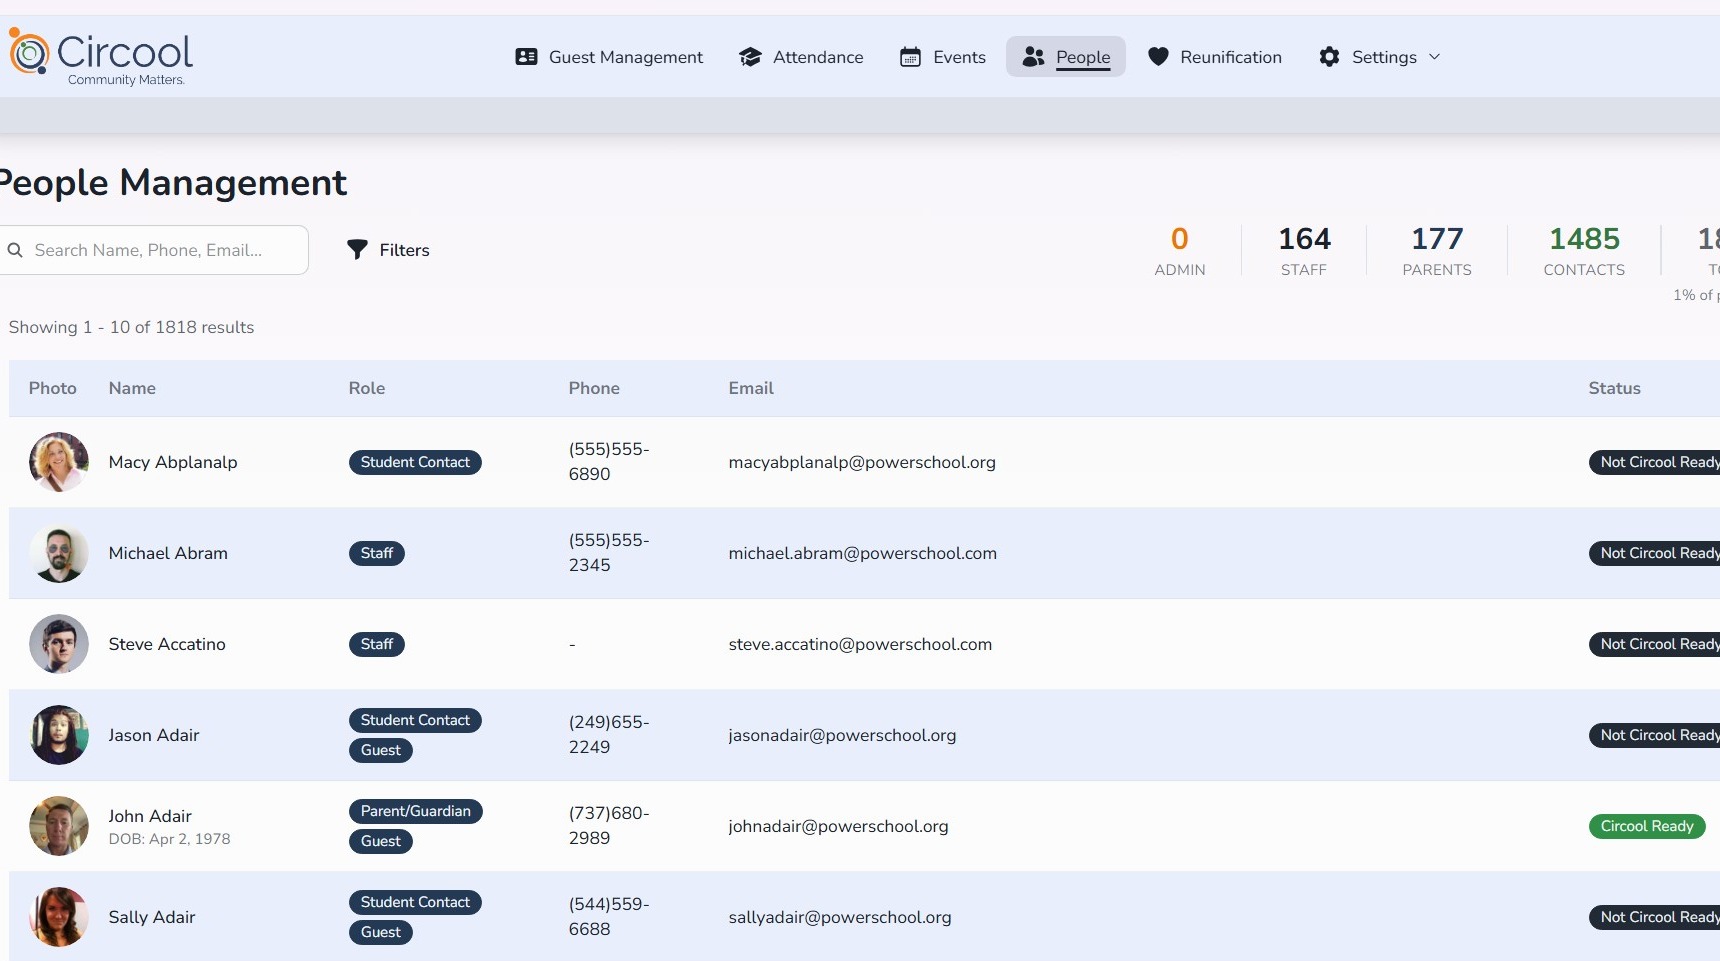Open Jason Adair's profile photo
1720x961 pixels.
(x=59, y=735)
